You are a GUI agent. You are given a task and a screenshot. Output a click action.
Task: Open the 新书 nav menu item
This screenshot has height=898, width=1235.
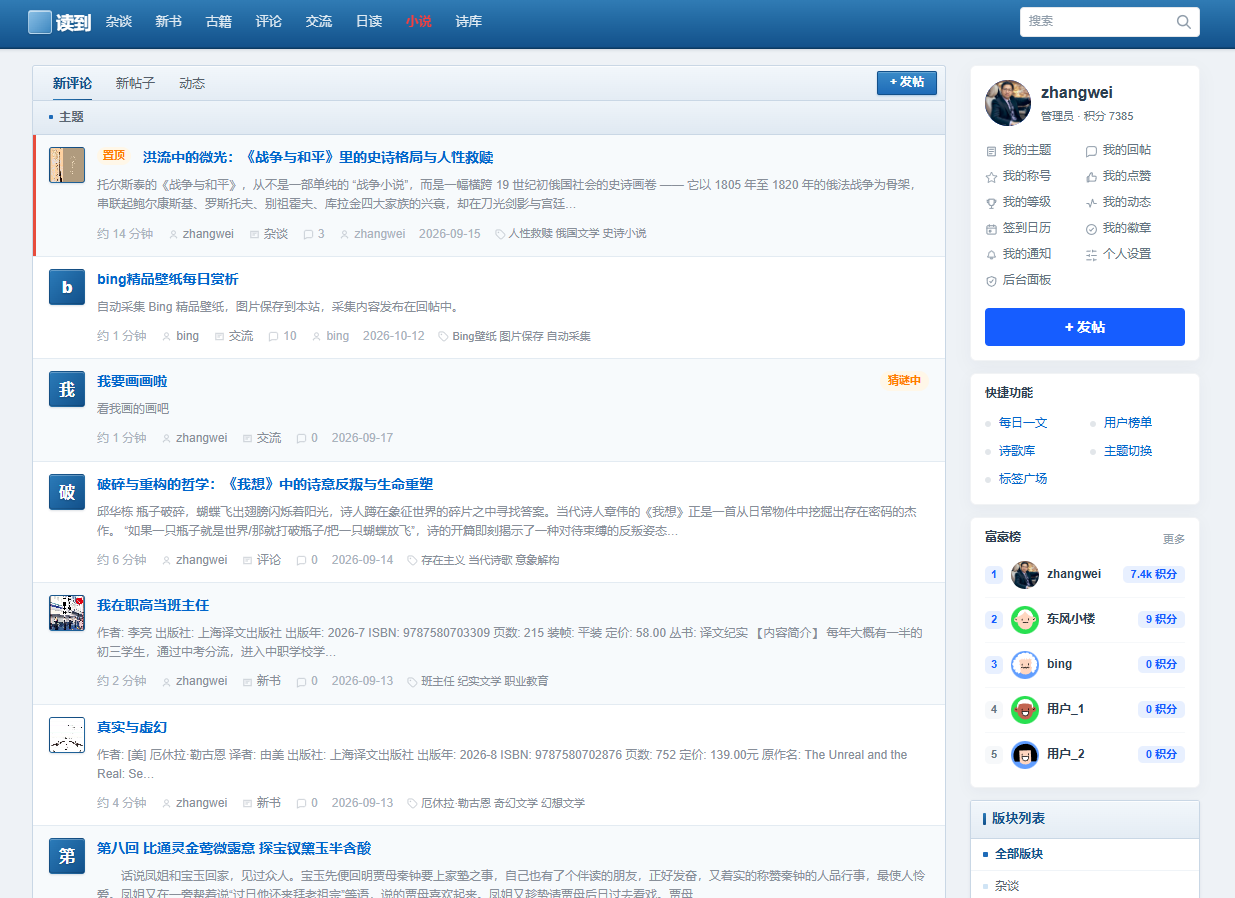click(x=169, y=21)
